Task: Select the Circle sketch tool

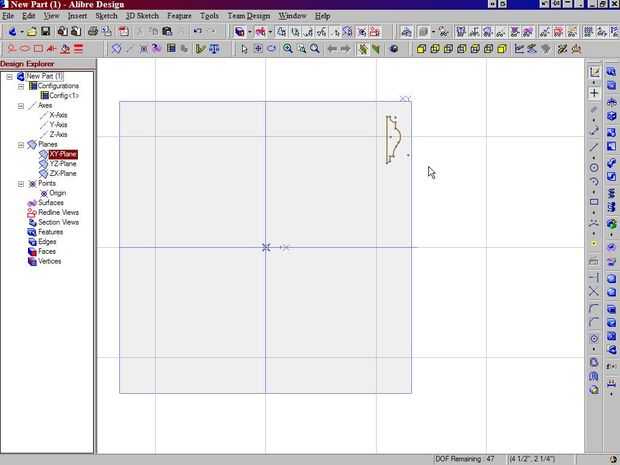Action: 594,168
